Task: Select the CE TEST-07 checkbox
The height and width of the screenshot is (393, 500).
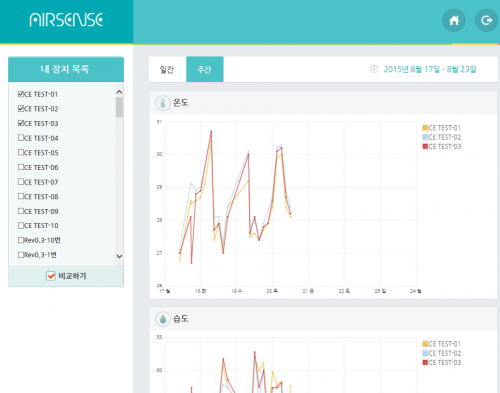Action: (21, 182)
